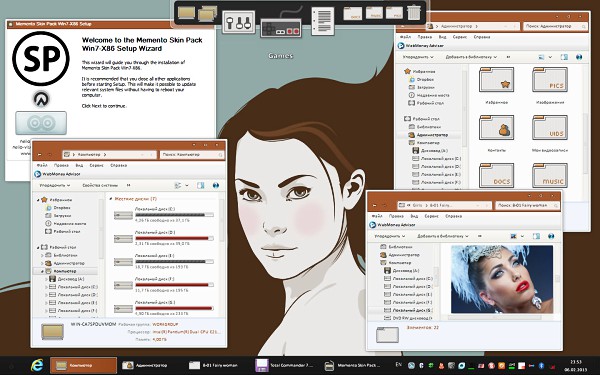Open the Упорядочить dropdown in the Компьютер window

(55, 185)
